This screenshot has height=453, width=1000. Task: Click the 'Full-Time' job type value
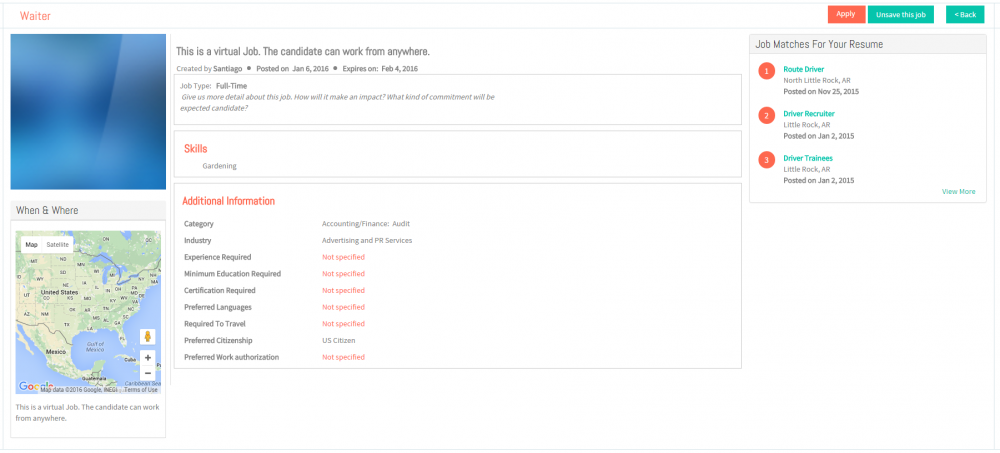232,85
